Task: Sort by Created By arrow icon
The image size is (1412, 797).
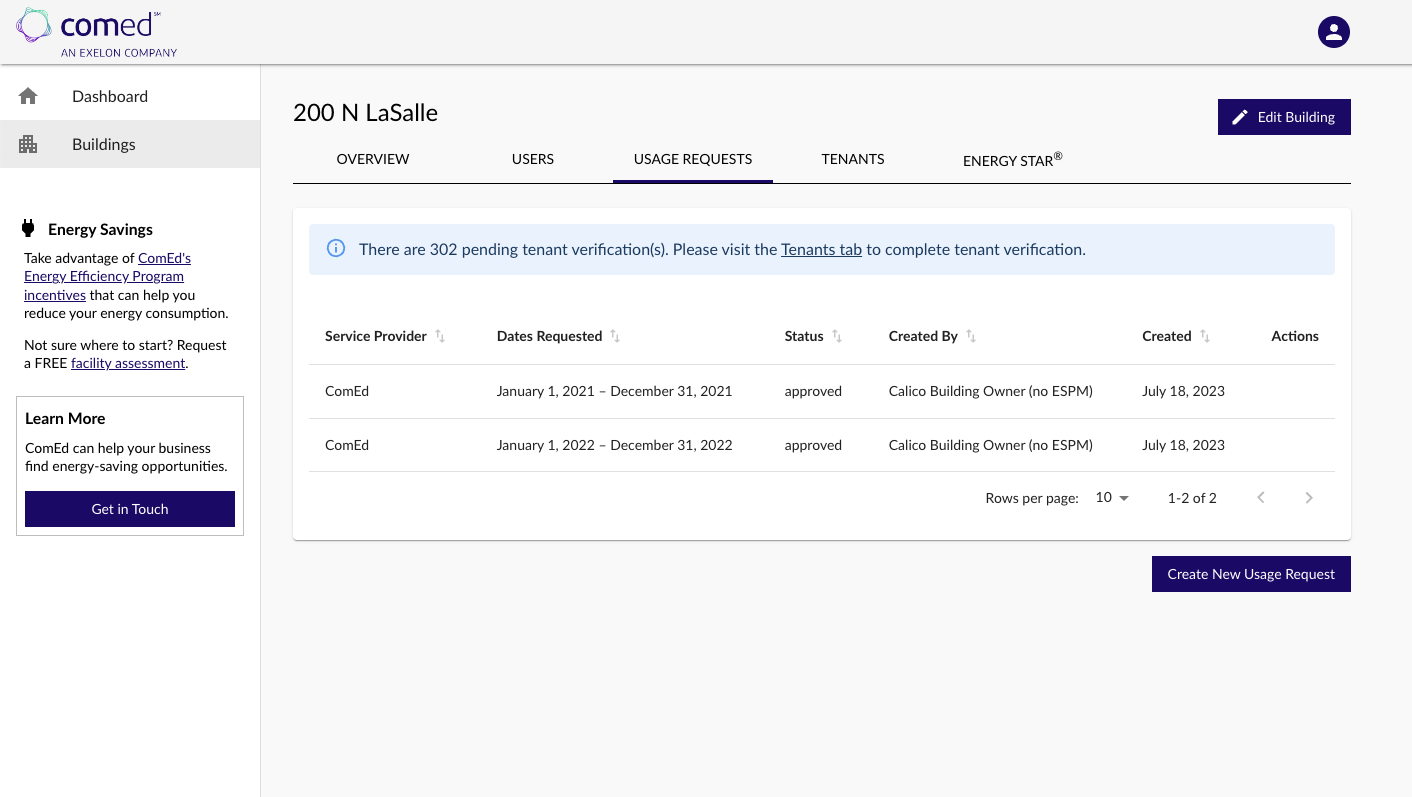Action: 971,336
